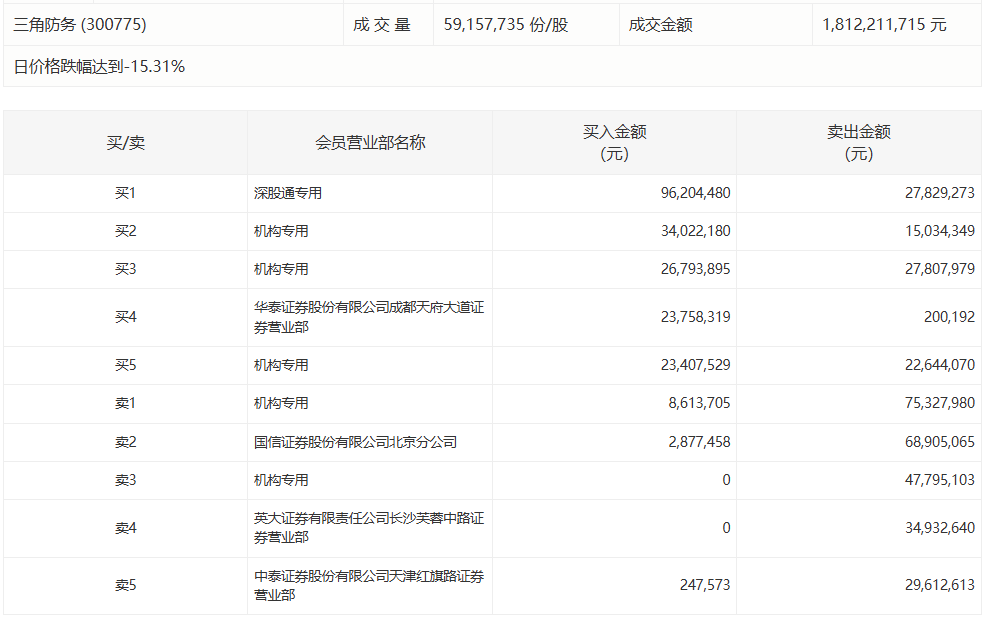This screenshot has height=618, width=987.
Task: Open the 中泰证券天津红旗路证券营业部 entry
Action: click(368, 585)
